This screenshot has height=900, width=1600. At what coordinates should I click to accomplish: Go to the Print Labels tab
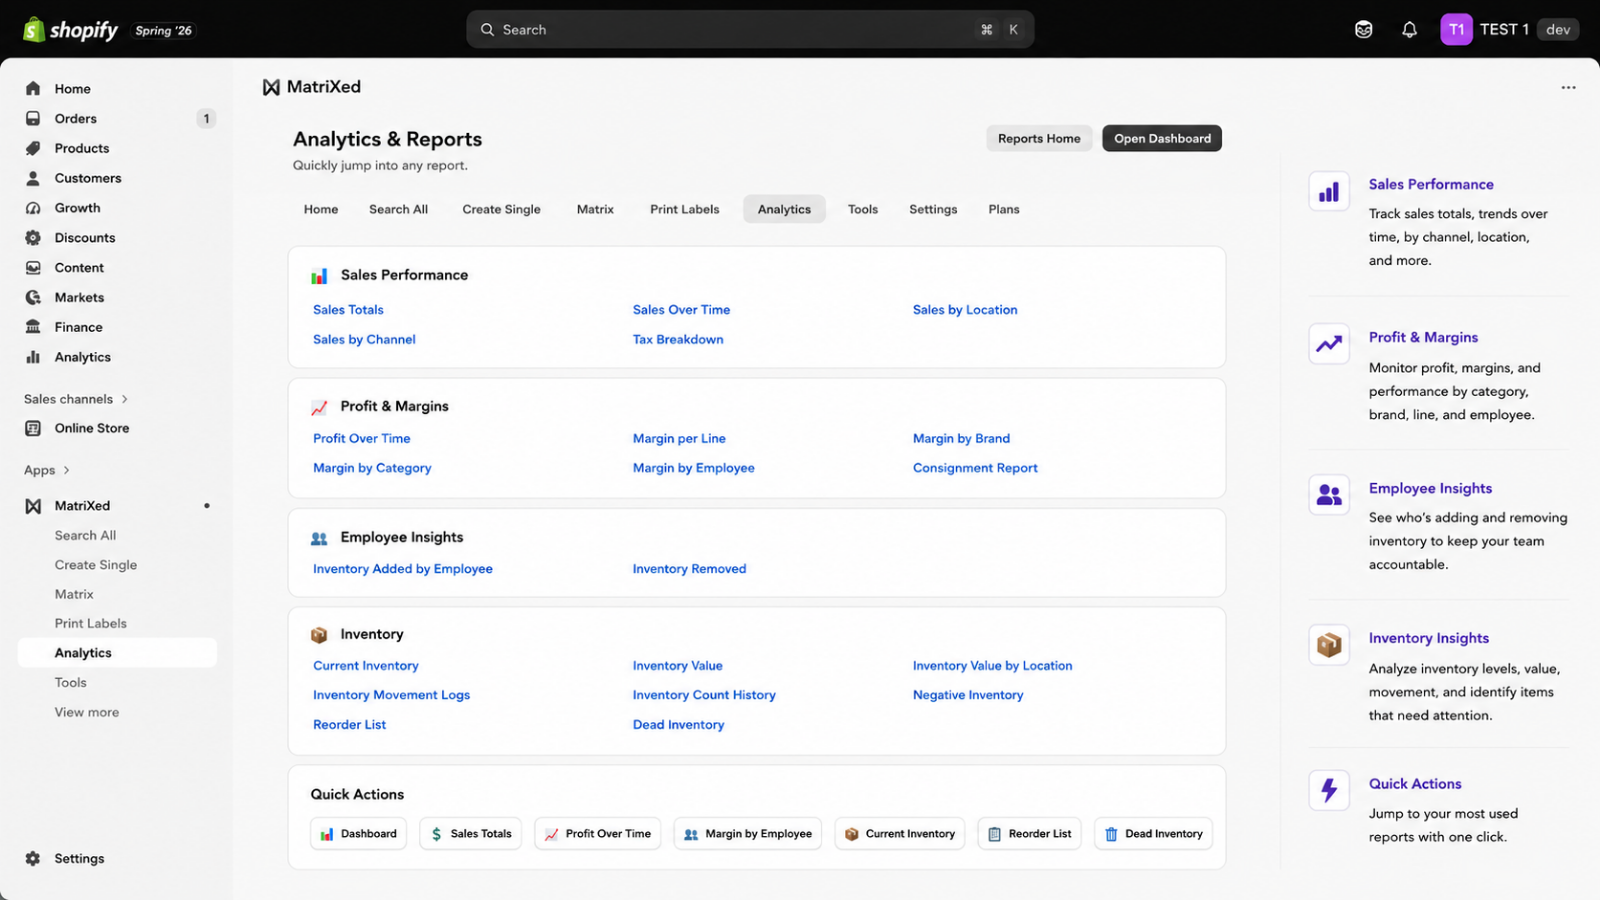[685, 209]
